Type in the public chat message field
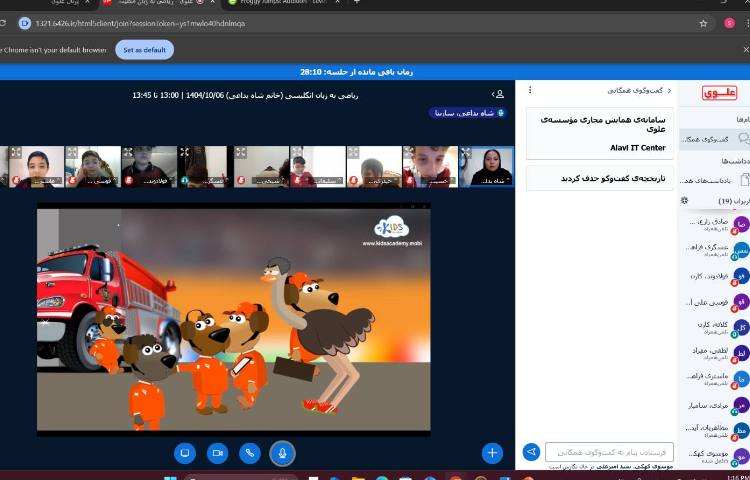 609,452
